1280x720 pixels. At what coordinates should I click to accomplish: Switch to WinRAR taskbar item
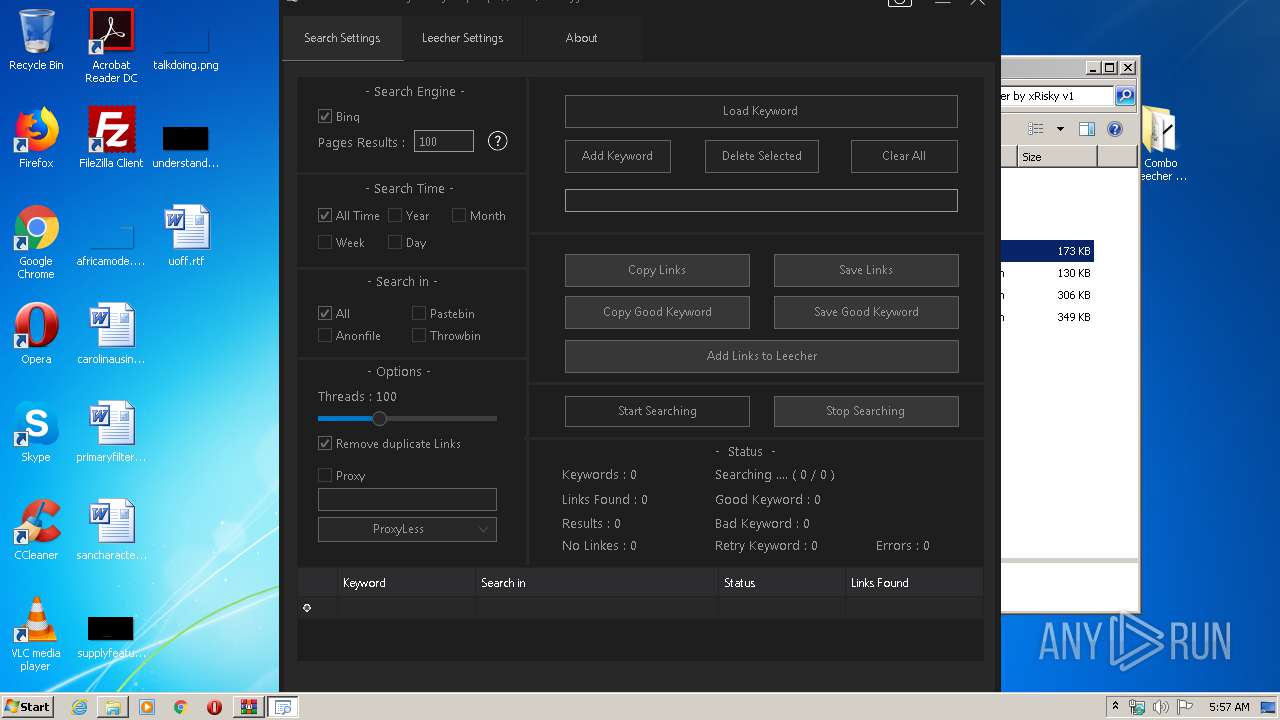[248, 707]
